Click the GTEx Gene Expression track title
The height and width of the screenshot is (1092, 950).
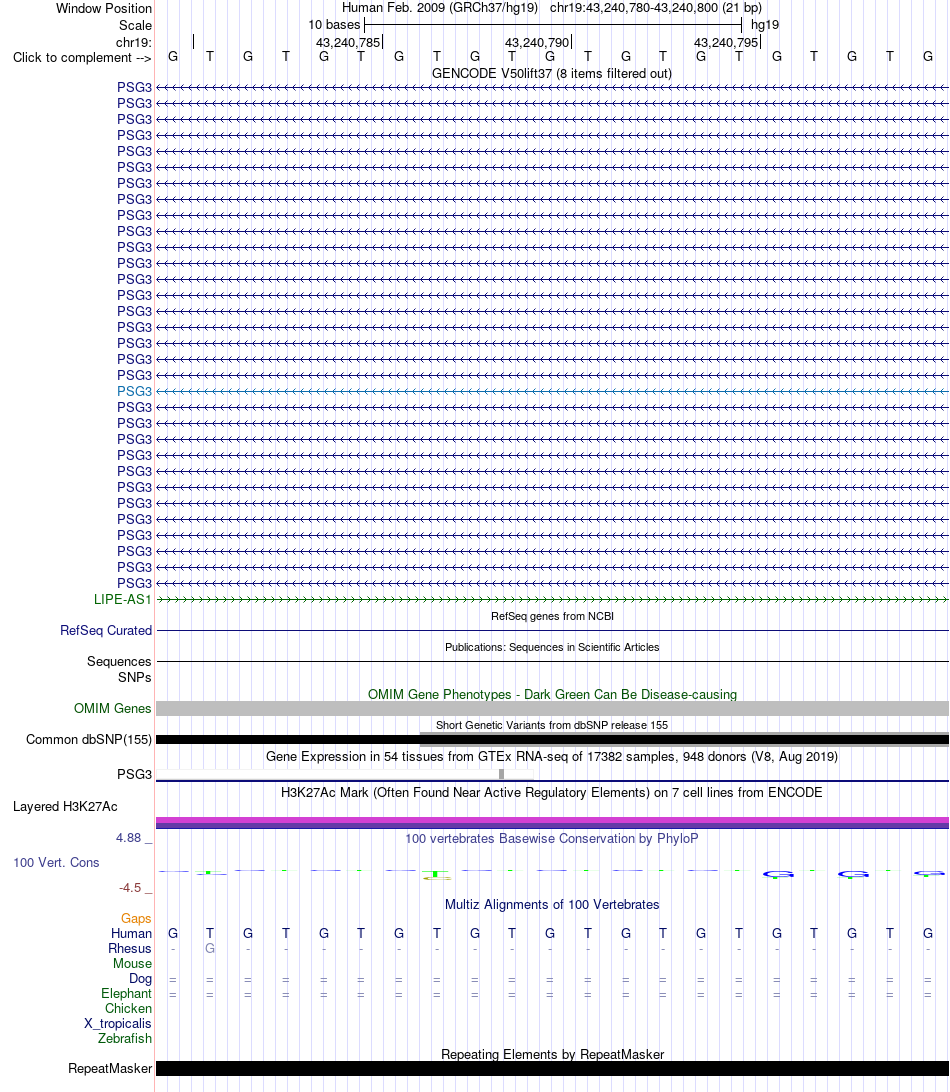[x=552, y=756]
